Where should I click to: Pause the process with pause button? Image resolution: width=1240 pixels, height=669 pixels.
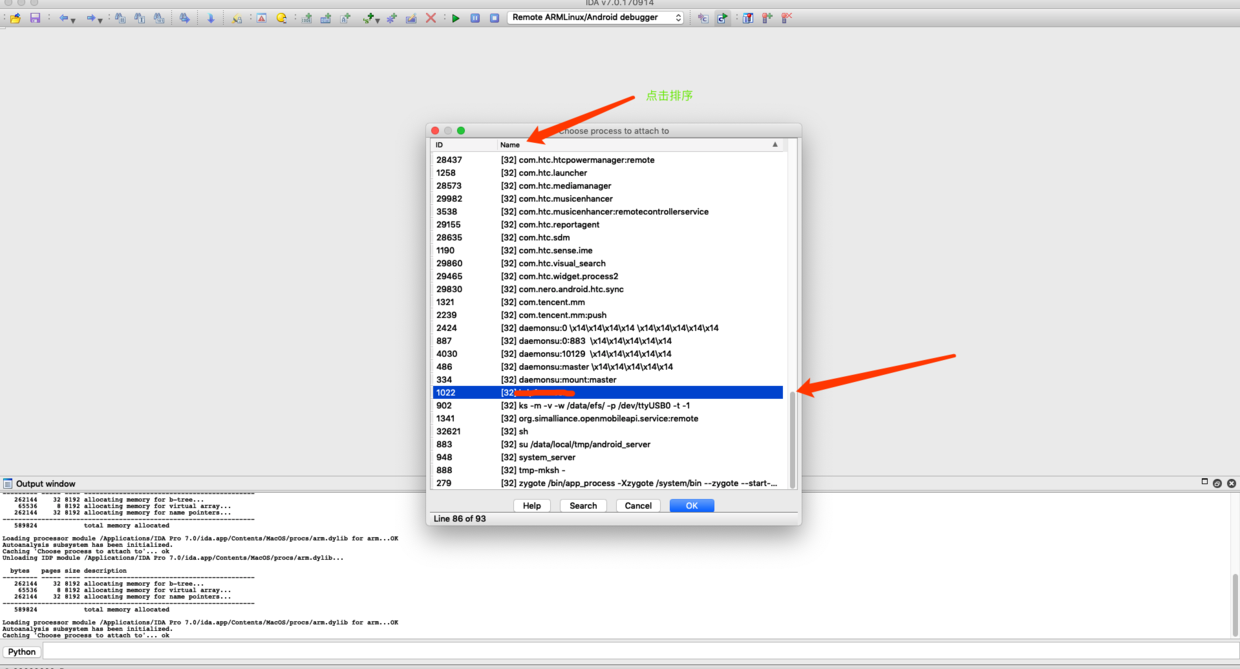[x=475, y=18]
